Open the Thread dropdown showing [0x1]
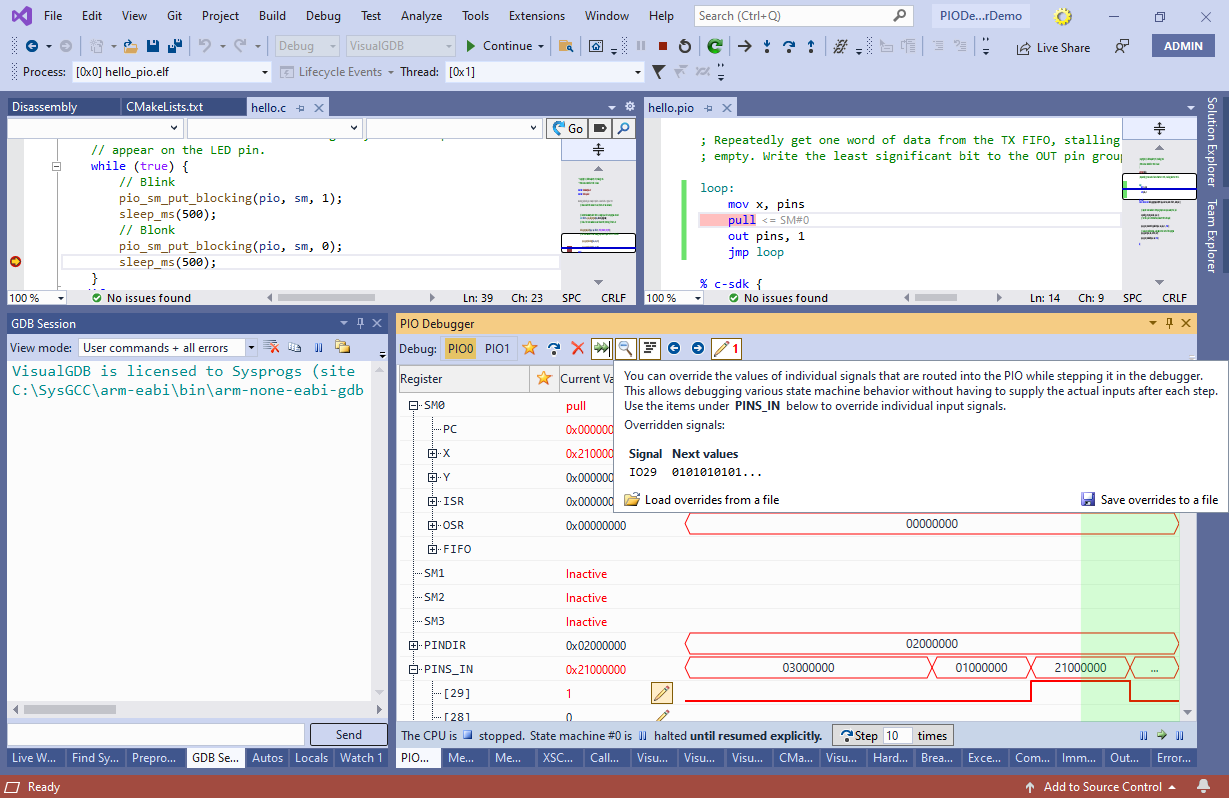This screenshot has width=1229, height=798. pos(544,72)
